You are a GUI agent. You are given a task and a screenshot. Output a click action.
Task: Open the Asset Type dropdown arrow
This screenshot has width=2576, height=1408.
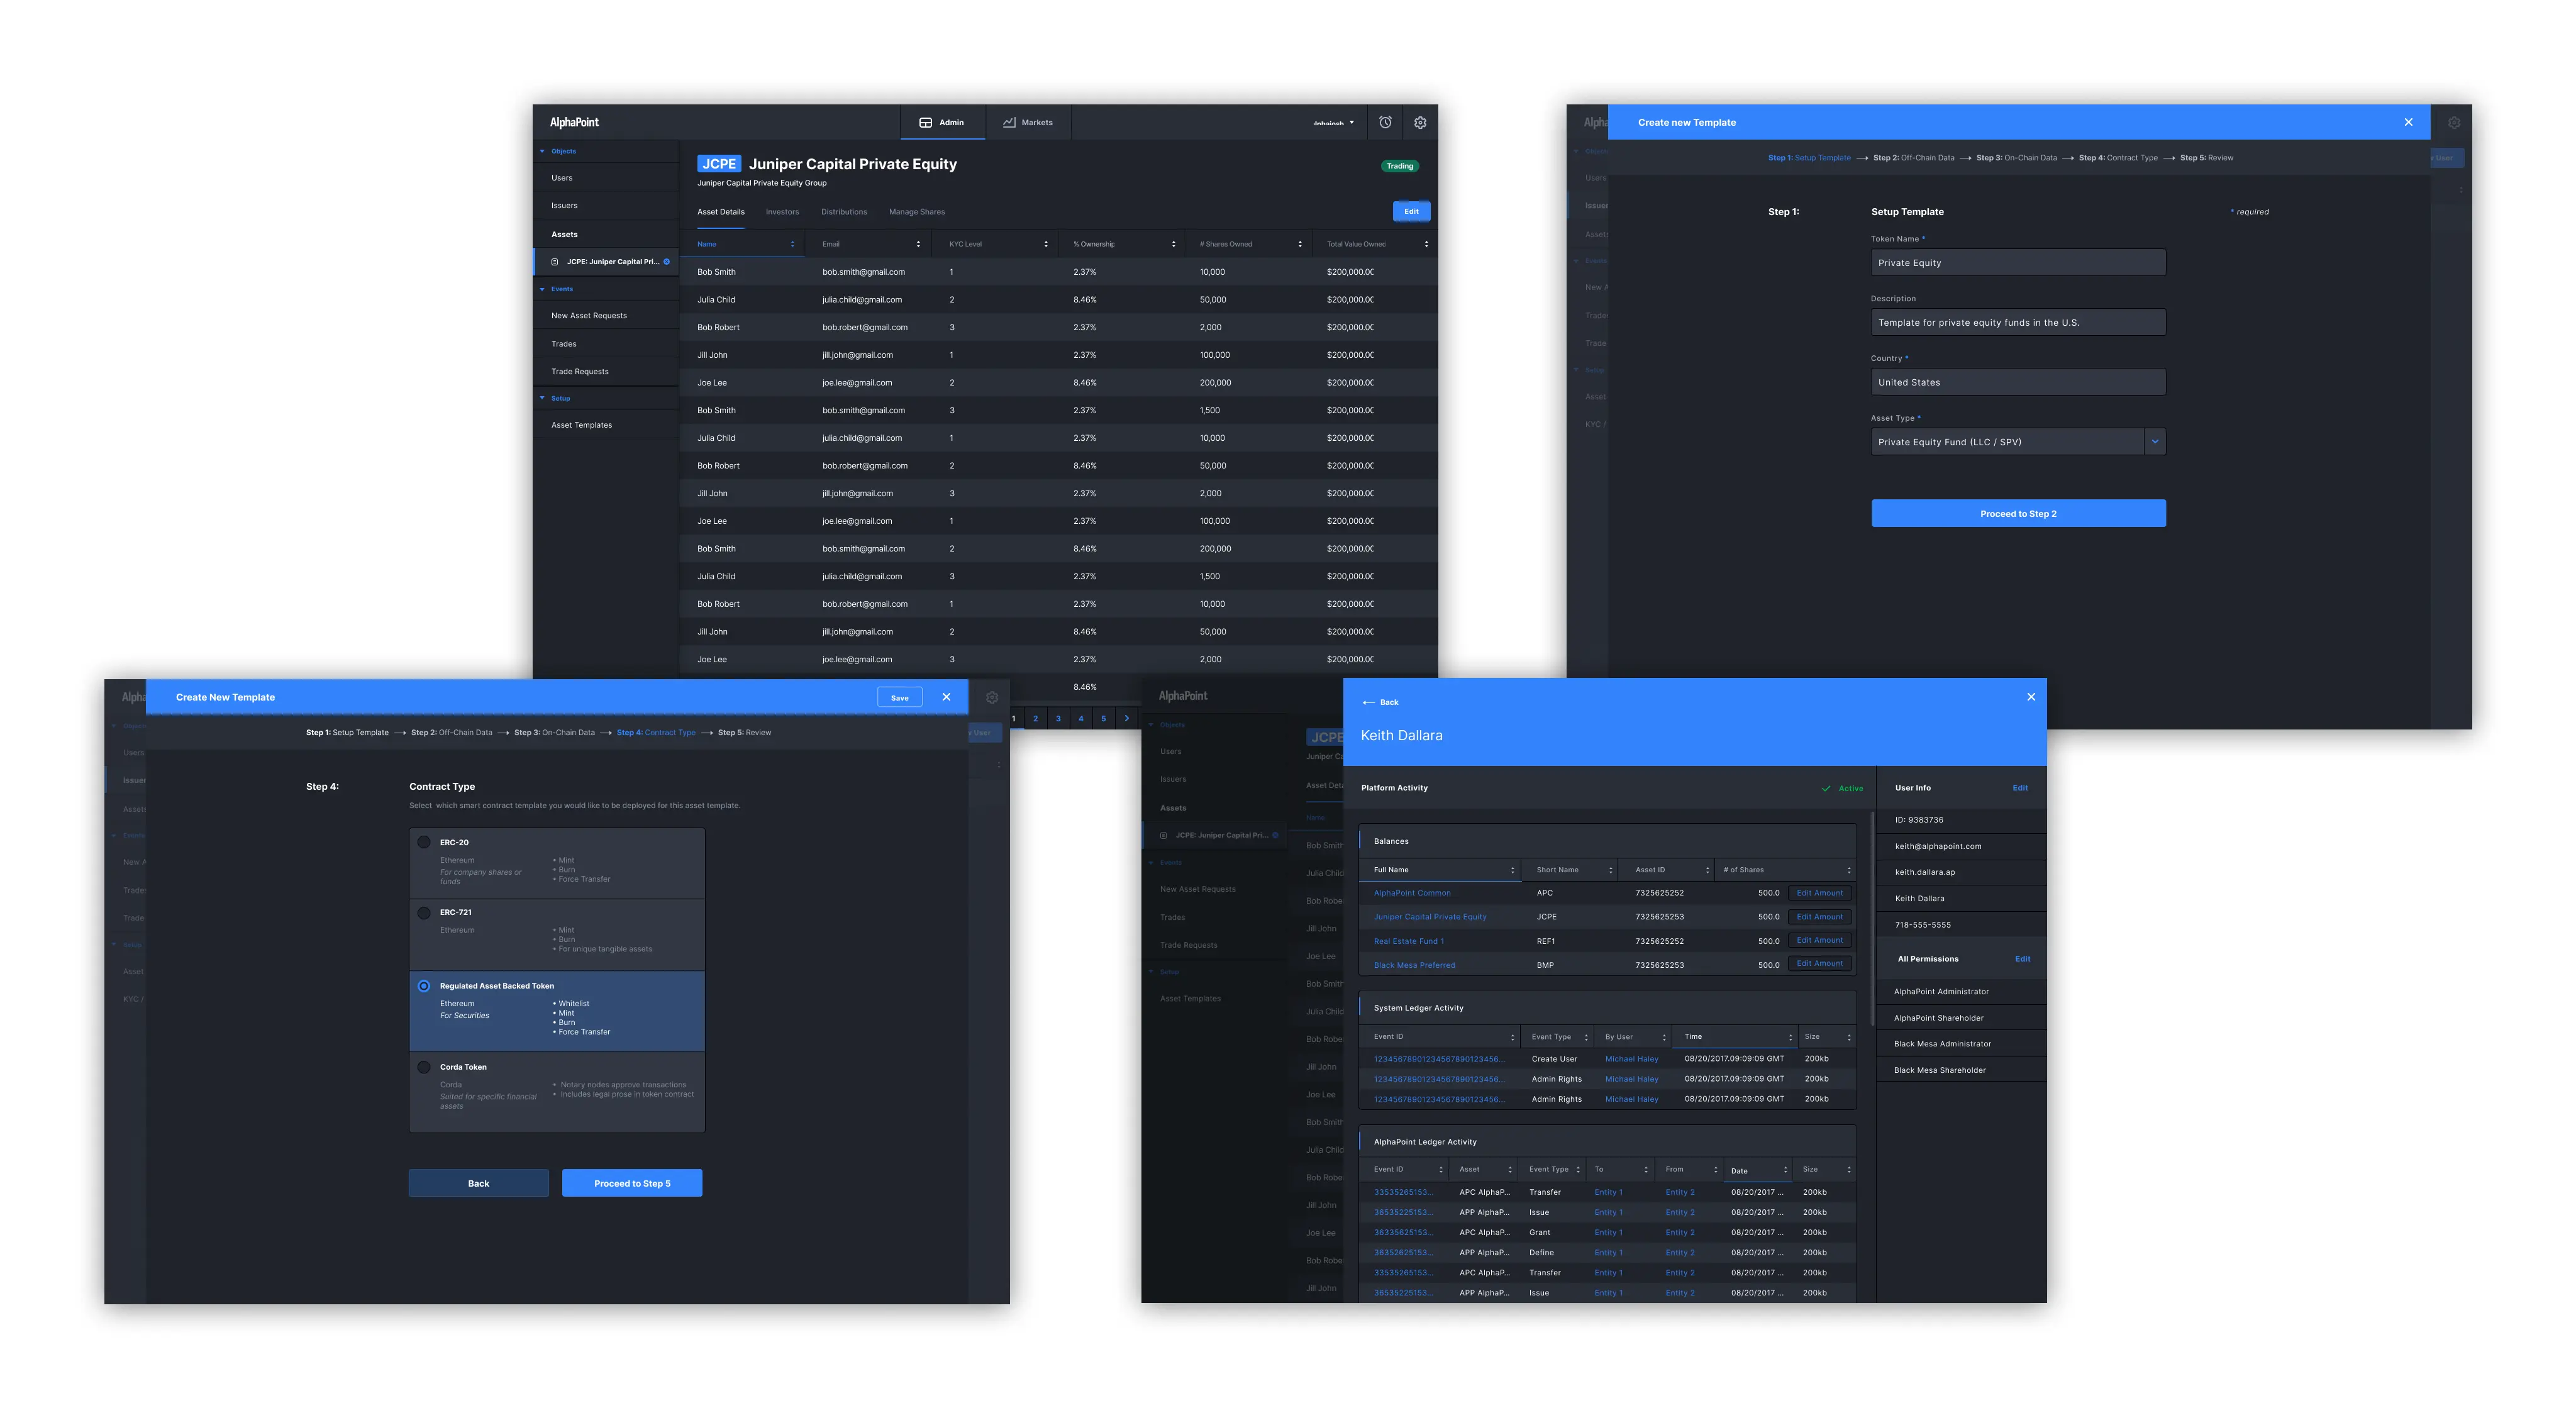pos(2155,442)
